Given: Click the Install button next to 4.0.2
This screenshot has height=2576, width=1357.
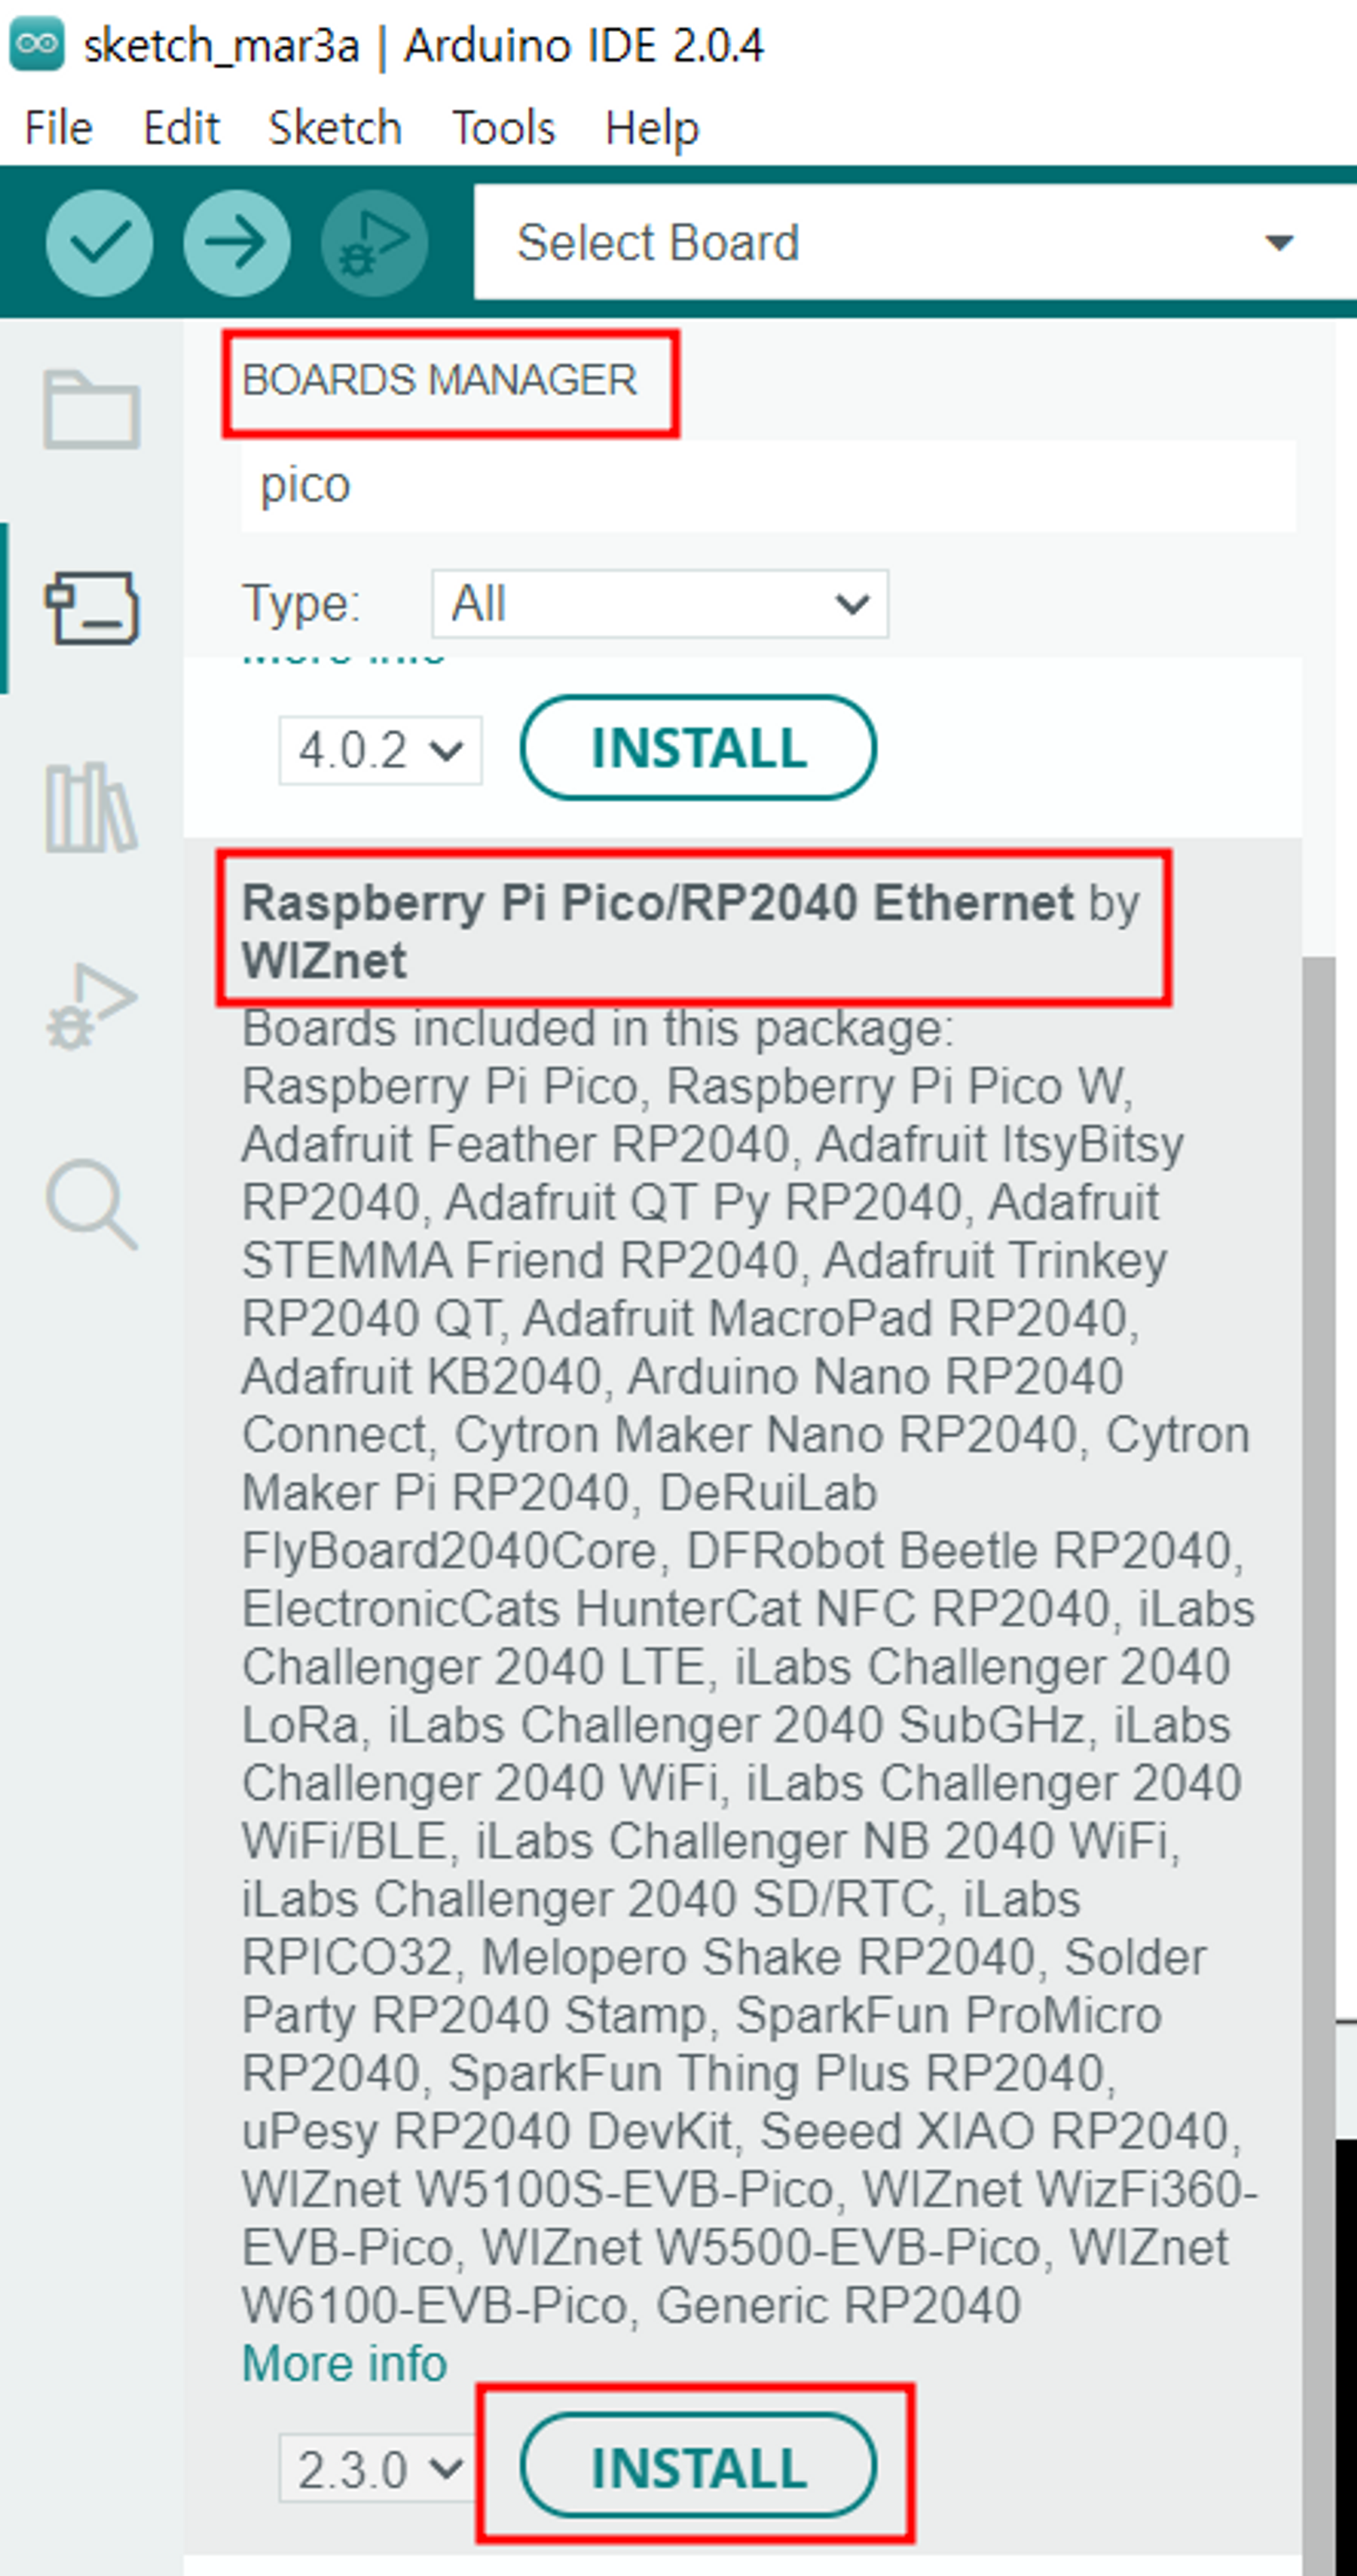Looking at the screenshot, I should pos(698,747).
